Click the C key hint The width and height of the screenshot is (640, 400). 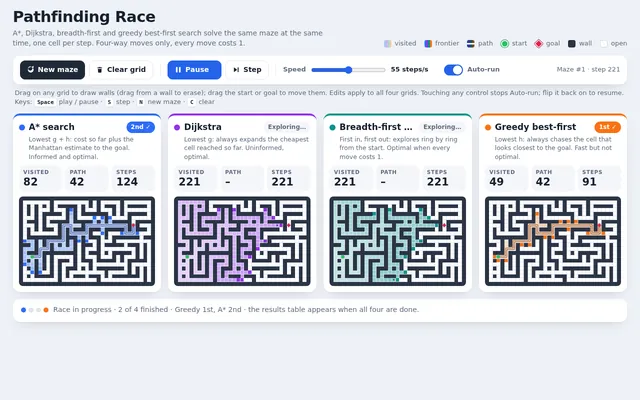tap(192, 102)
